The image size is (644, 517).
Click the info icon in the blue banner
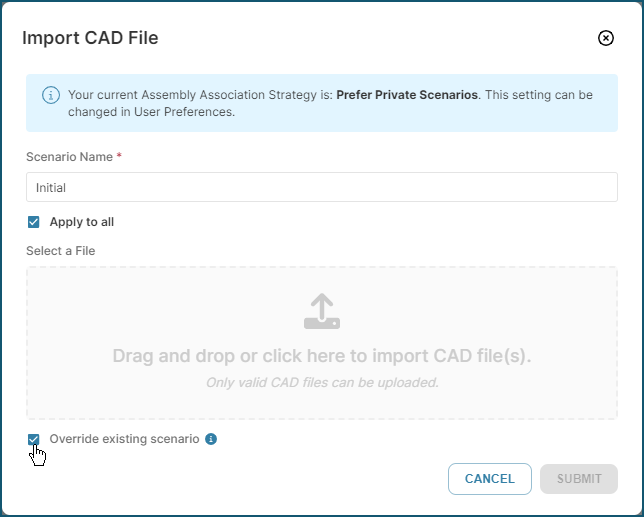51,95
